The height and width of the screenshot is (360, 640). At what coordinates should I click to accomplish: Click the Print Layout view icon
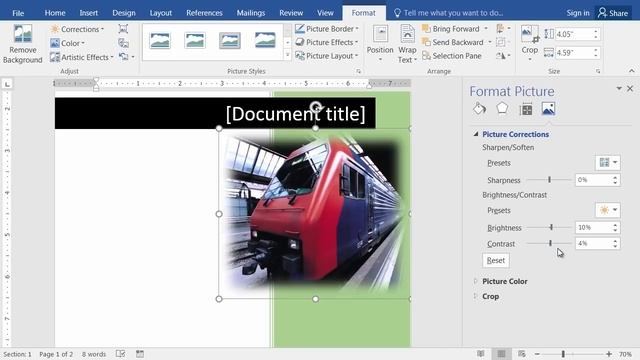[x=501, y=354]
